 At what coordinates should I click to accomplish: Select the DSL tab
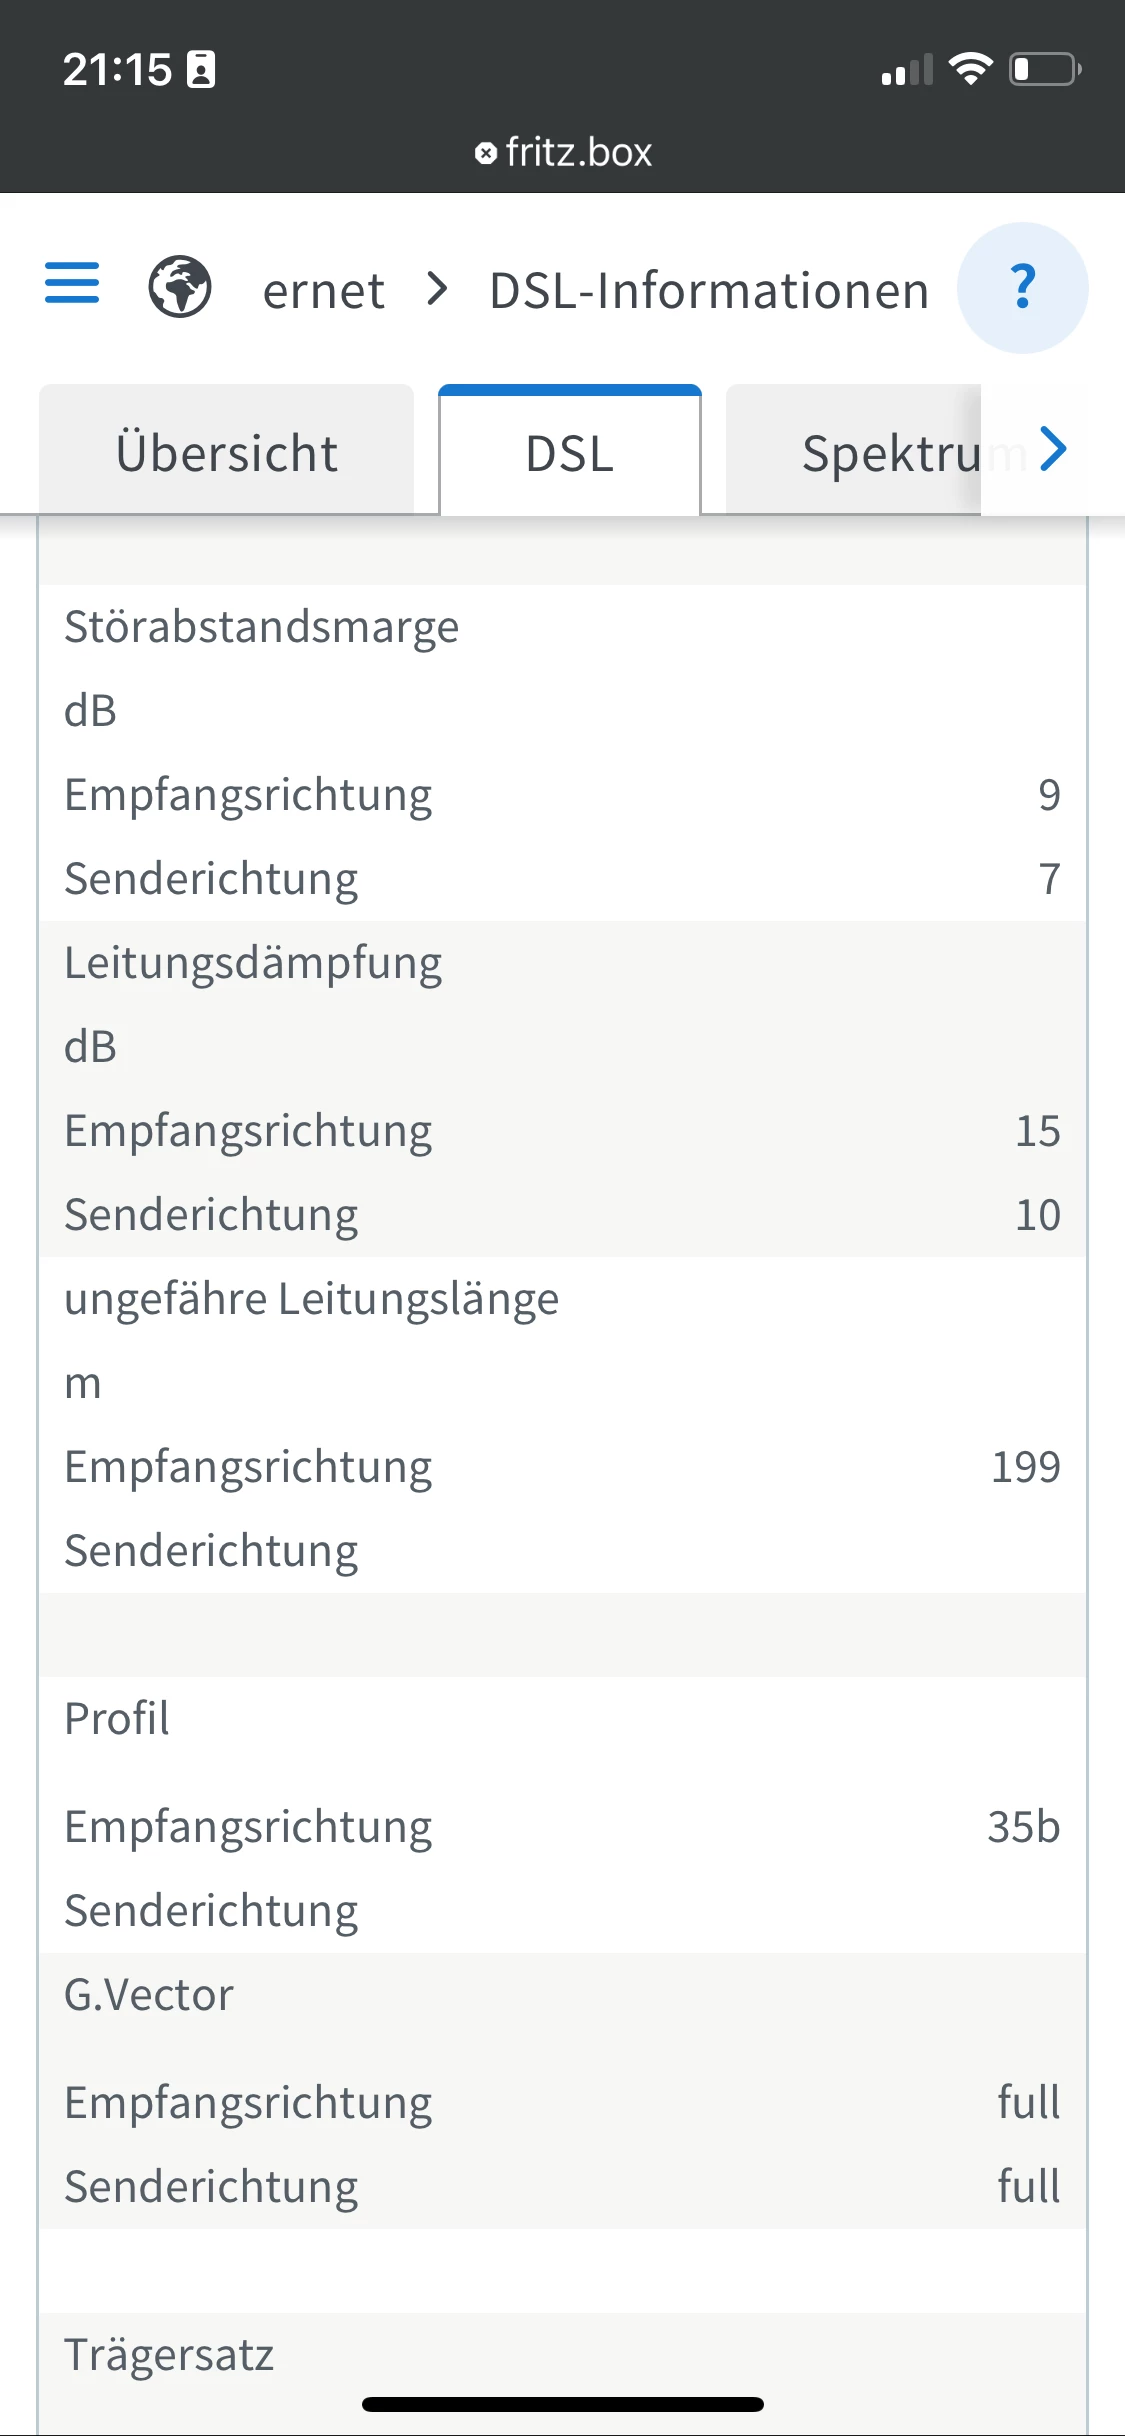570,453
